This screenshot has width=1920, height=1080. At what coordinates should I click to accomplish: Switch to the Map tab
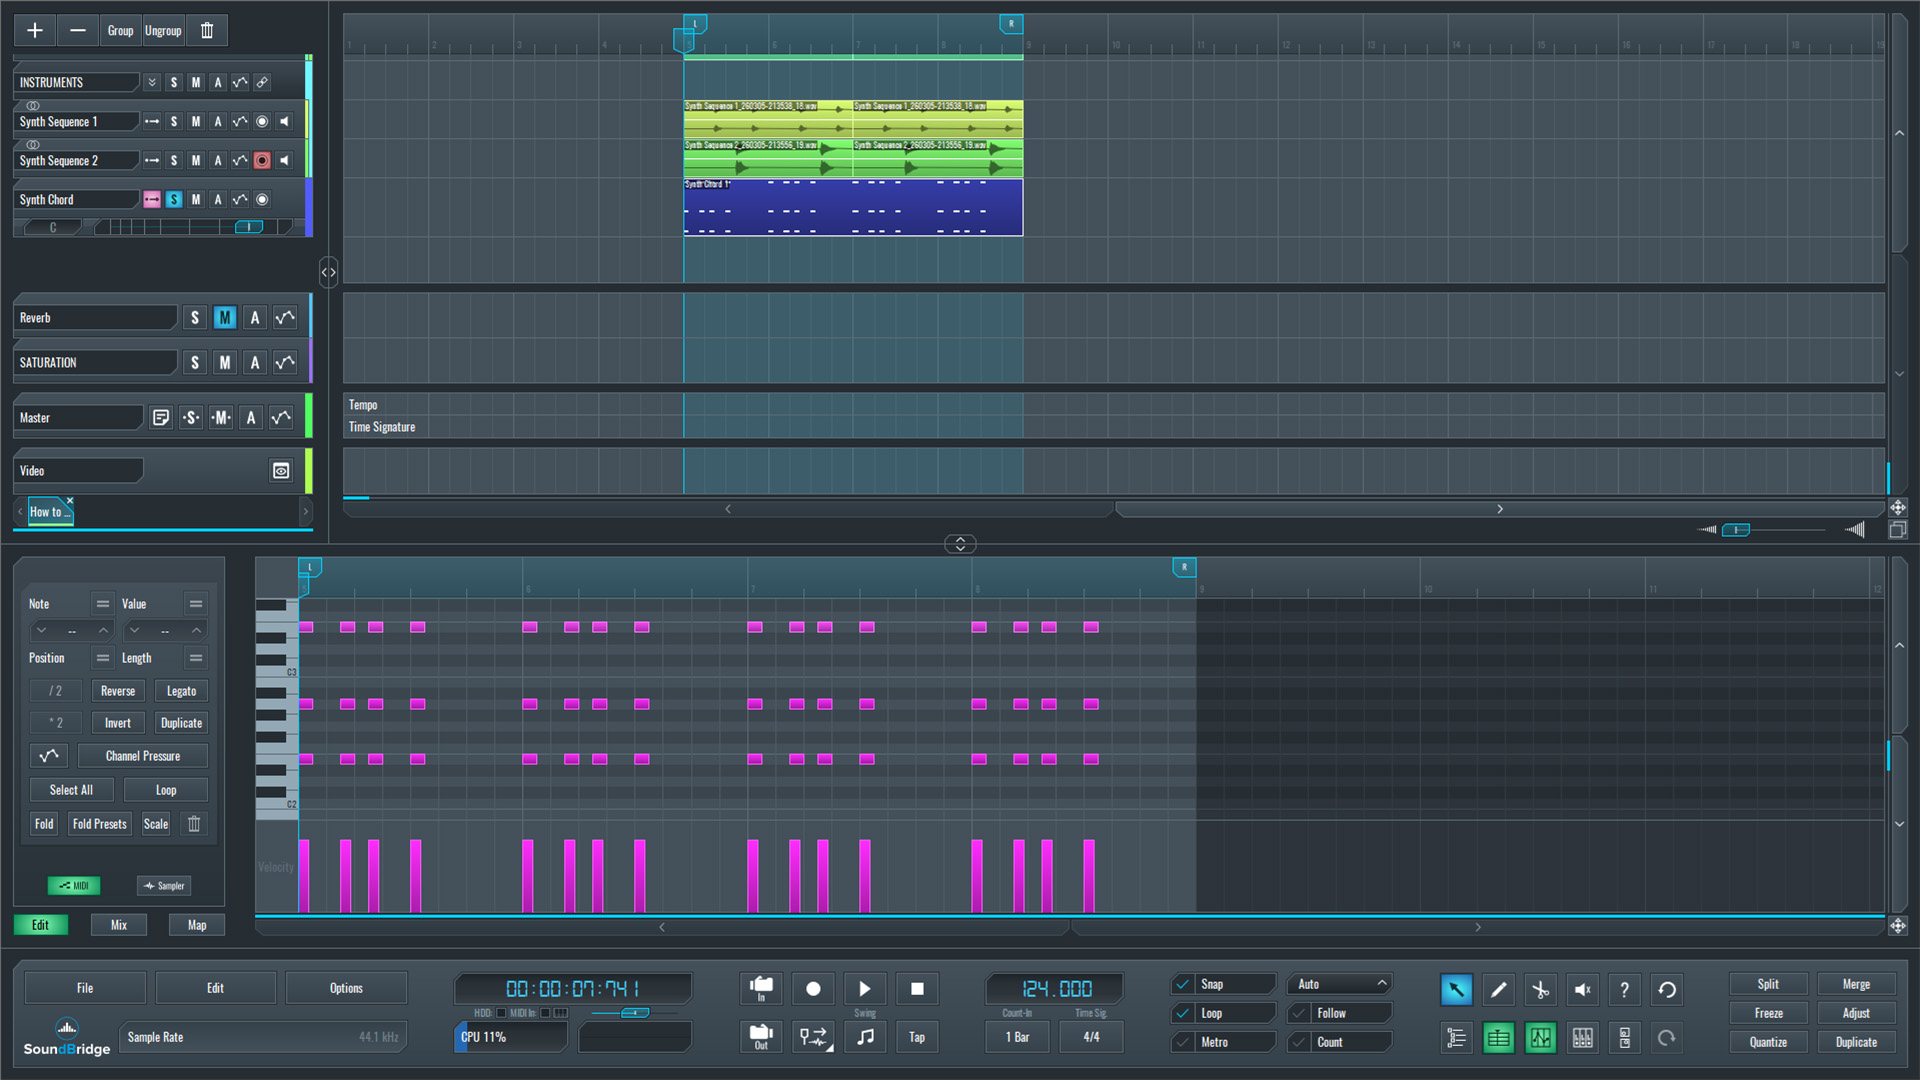197,925
